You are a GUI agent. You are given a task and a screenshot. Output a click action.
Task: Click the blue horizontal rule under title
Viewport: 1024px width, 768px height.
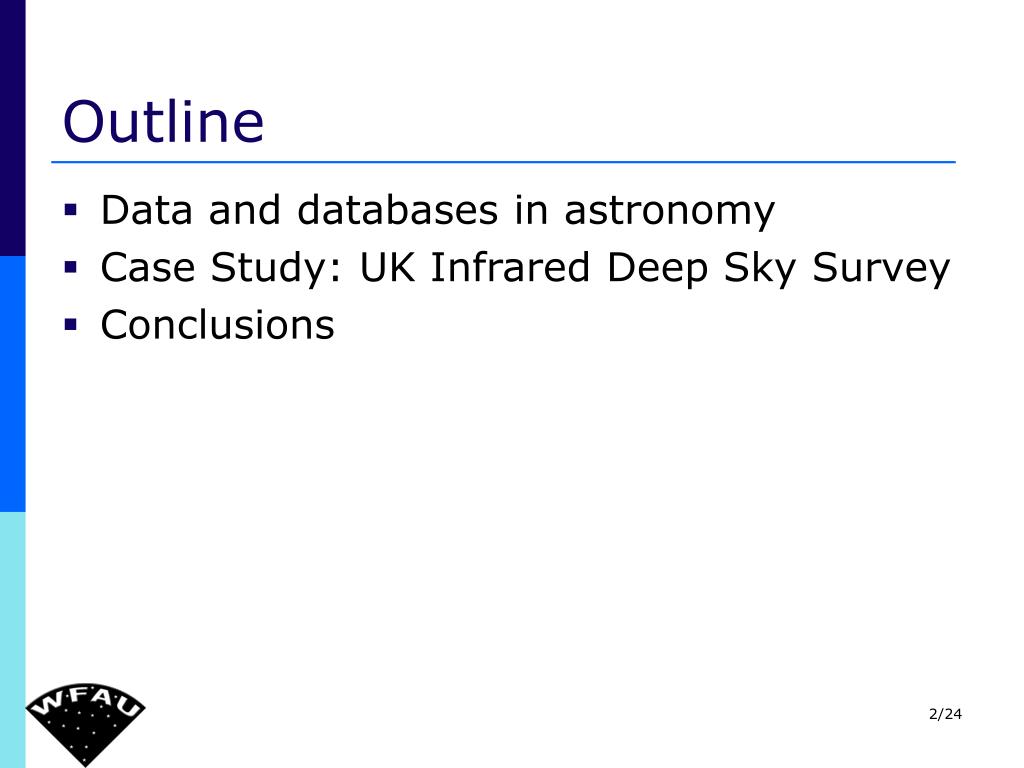(x=504, y=162)
